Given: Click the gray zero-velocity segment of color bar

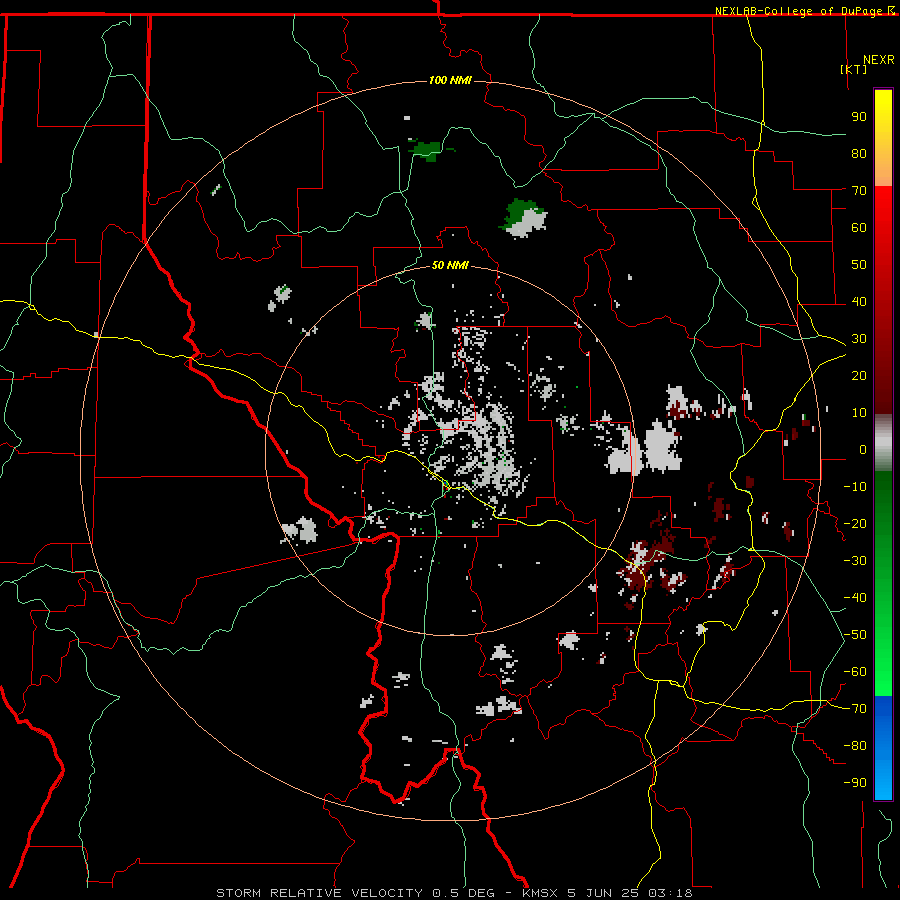Looking at the screenshot, I should (x=883, y=442).
